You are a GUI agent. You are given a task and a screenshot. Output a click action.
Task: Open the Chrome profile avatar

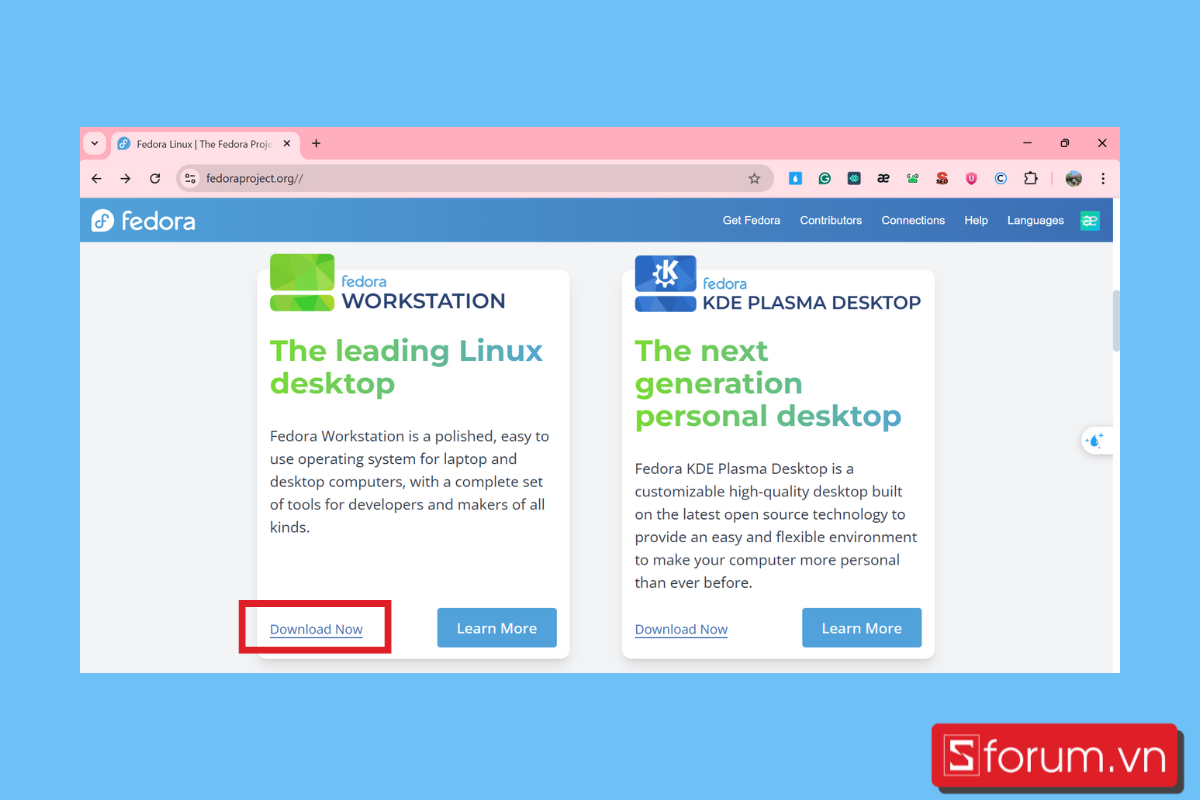click(1074, 179)
